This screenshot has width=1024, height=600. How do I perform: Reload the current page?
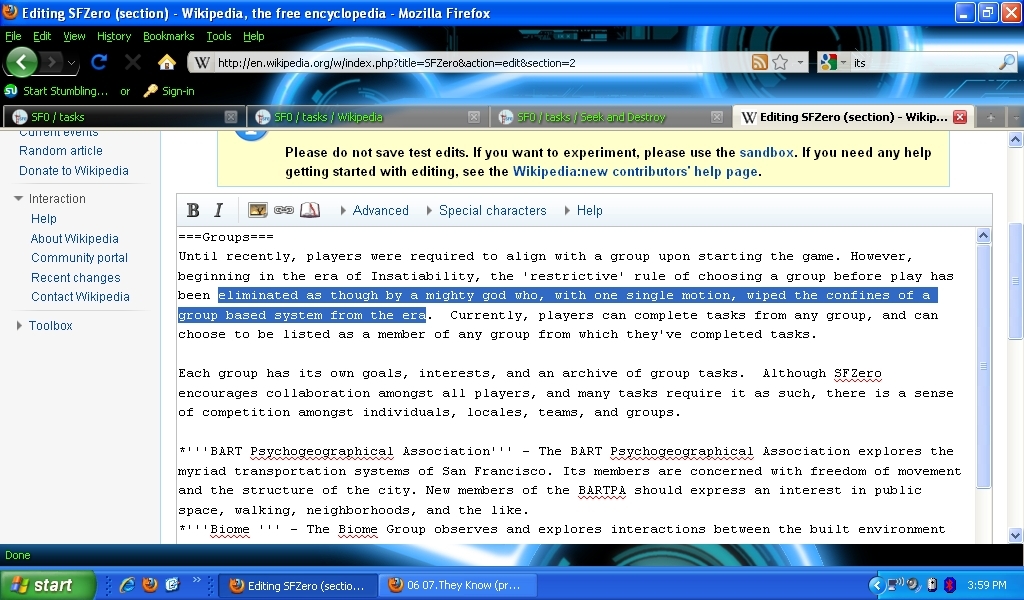pos(99,62)
